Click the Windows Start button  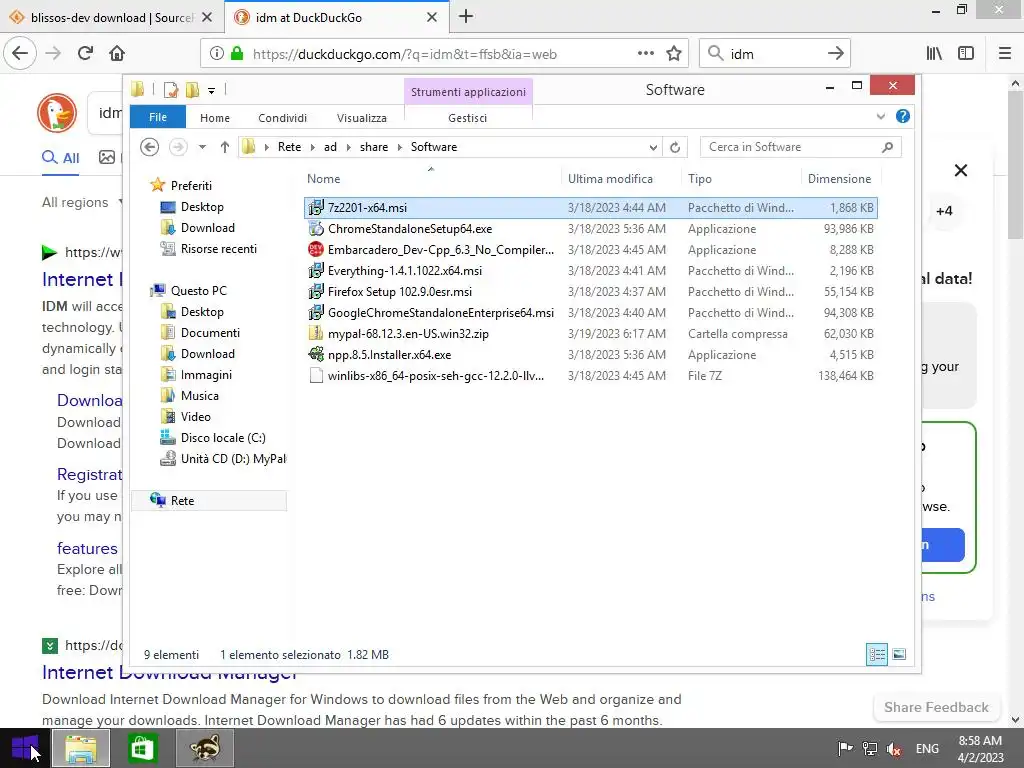click(x=25, y=748)
